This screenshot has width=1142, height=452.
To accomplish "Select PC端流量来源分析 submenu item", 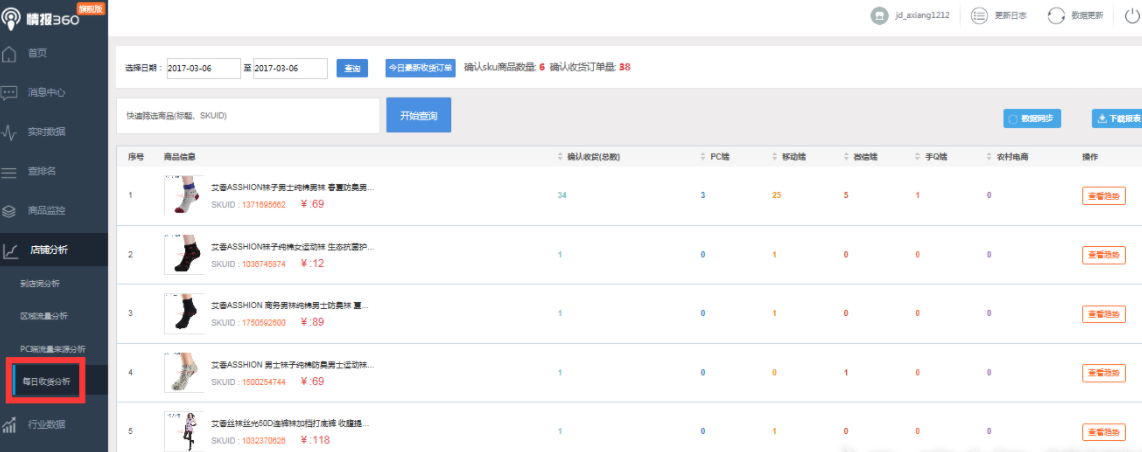I will 52,349.
